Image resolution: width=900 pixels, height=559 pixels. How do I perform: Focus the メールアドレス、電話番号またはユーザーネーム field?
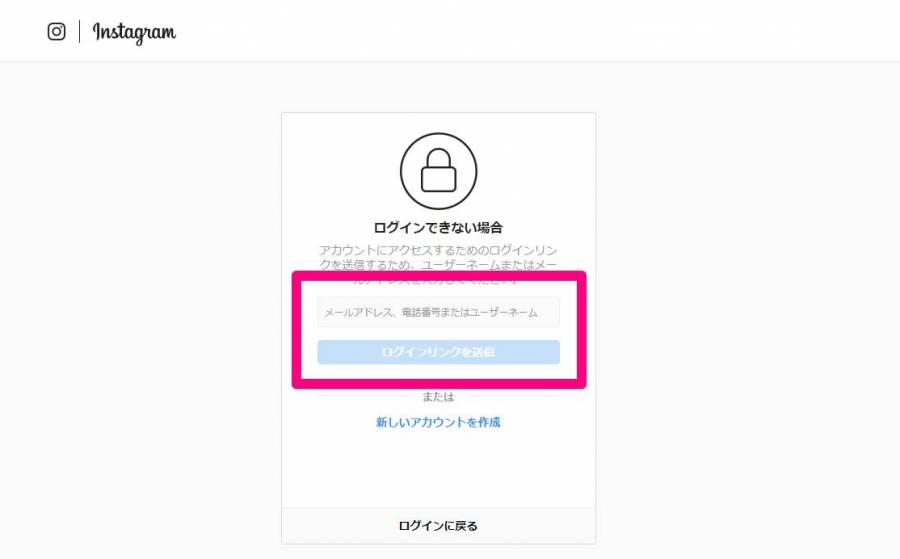pyautogui.click(x=439, y=312)
